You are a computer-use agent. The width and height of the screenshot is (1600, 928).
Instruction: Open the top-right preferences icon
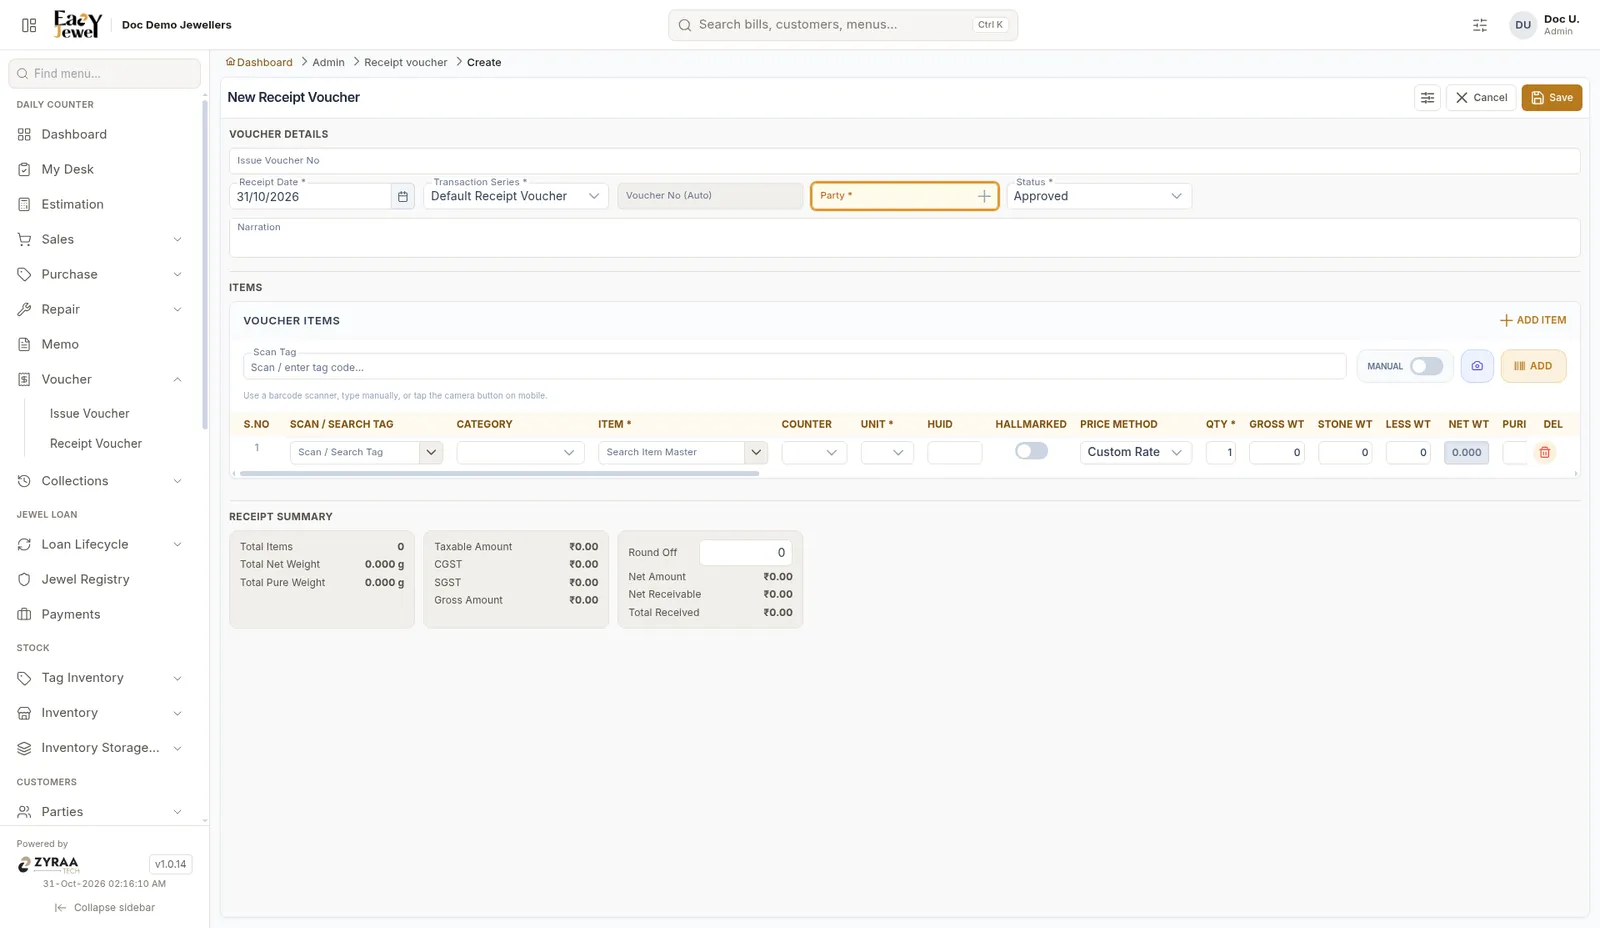click(x=1480, y=26)
